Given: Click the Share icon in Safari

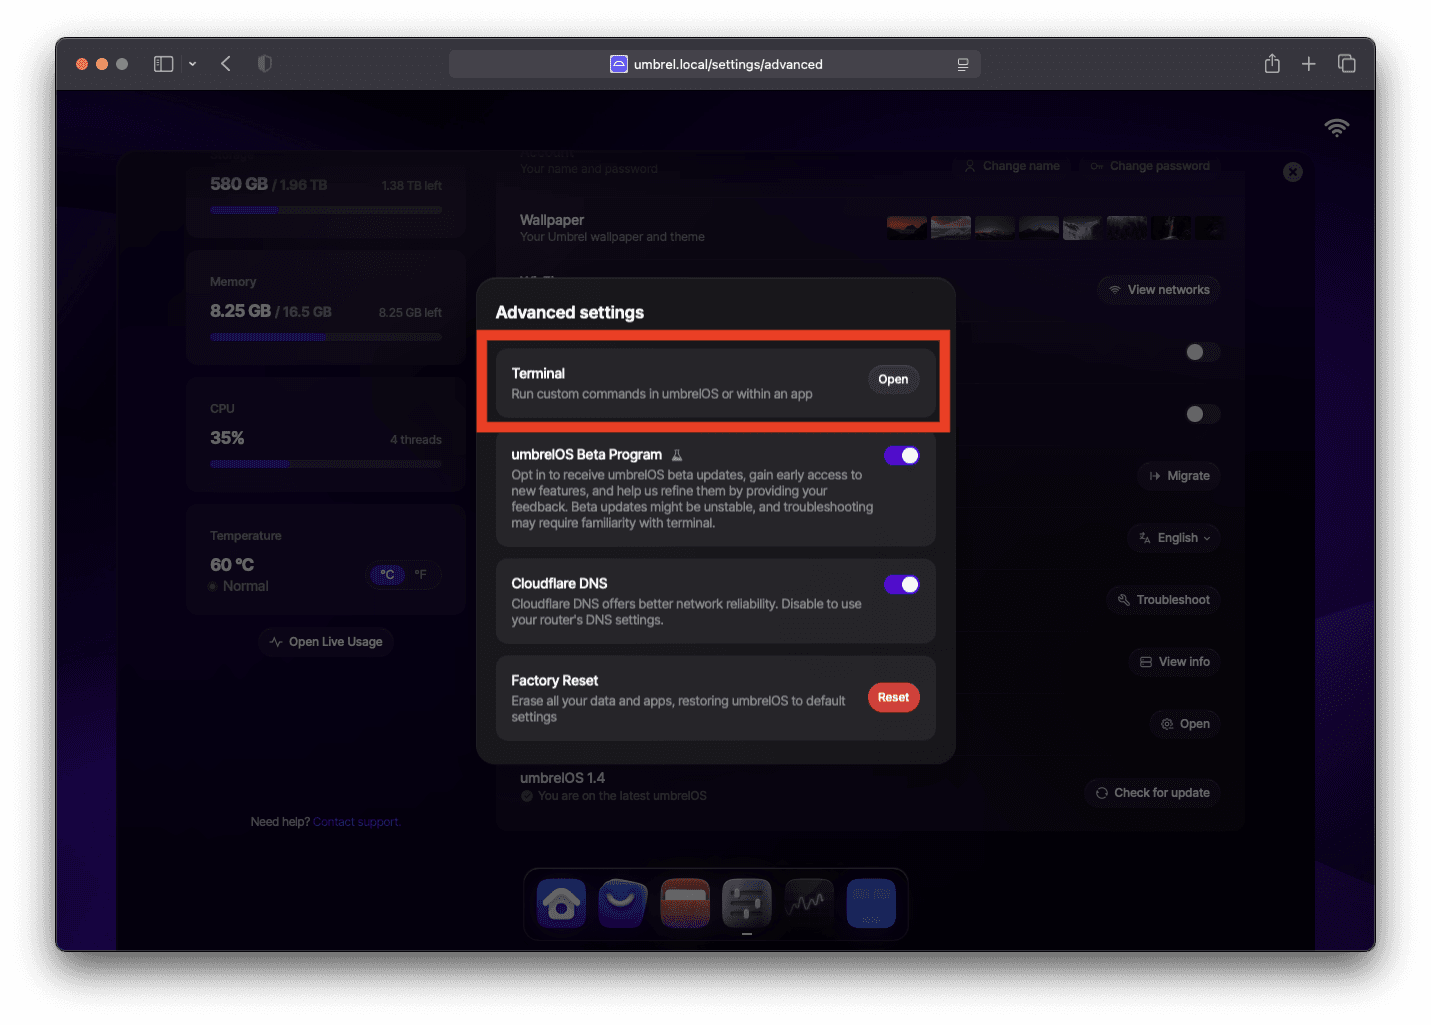Looking at the screenshot, I should 1272,64.
